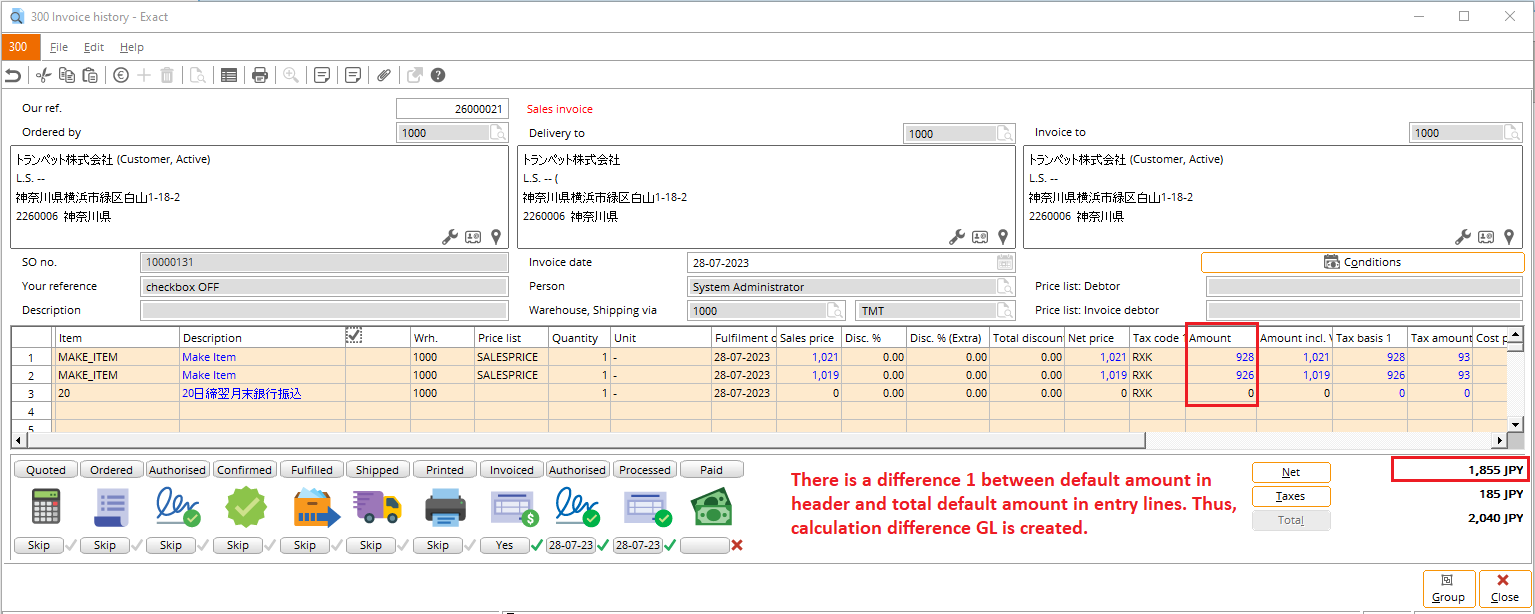Click the red X mark beside Paid
The image size is (1535, 614).
pyautogui.click(x=737, y=546)
